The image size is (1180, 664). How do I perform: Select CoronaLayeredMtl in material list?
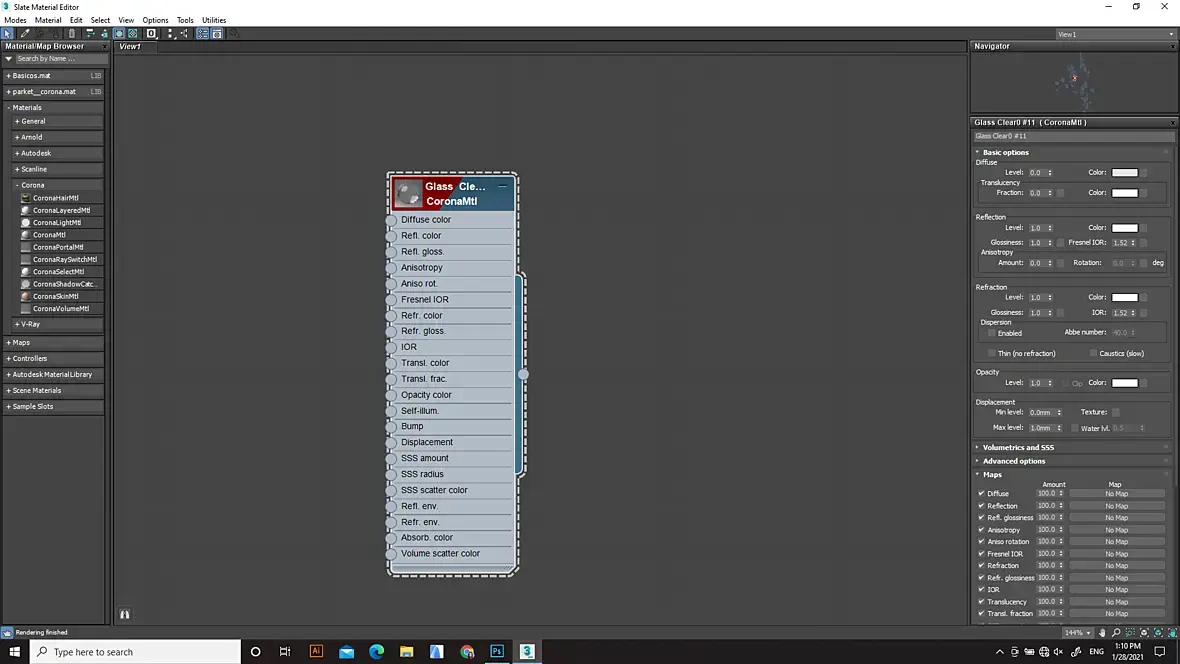click(61, 211)
